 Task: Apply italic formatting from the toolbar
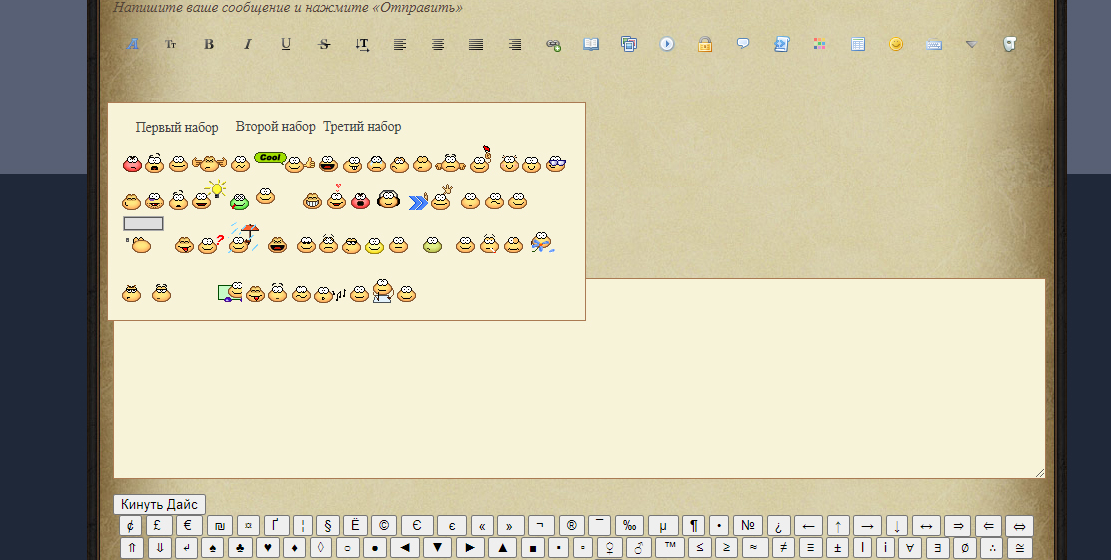pyautogui.click(x=248, y=44)
